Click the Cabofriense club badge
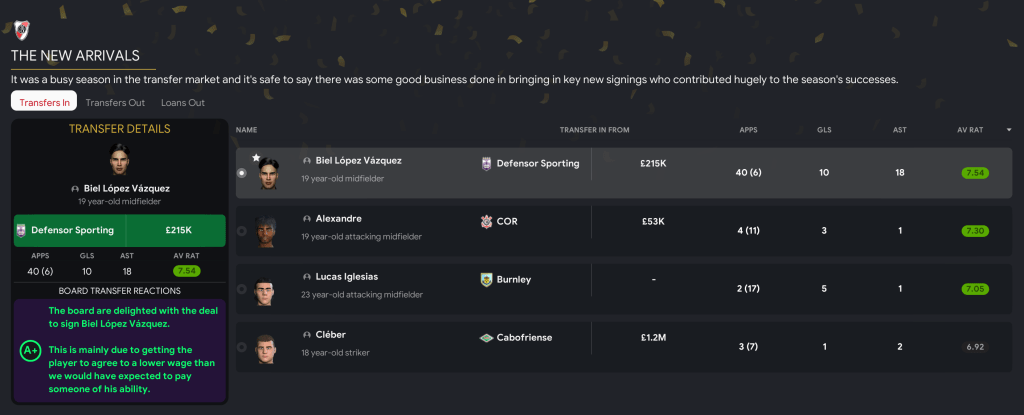Image resolution: width=1024 pixels, height=415 pixels. tap(487, 337)
